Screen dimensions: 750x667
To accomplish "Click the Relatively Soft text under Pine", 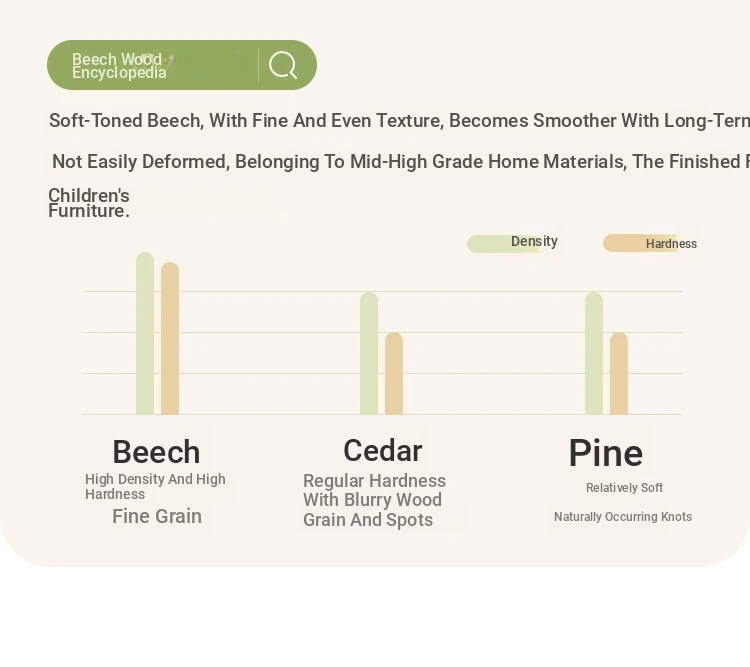I will (624, 488).
